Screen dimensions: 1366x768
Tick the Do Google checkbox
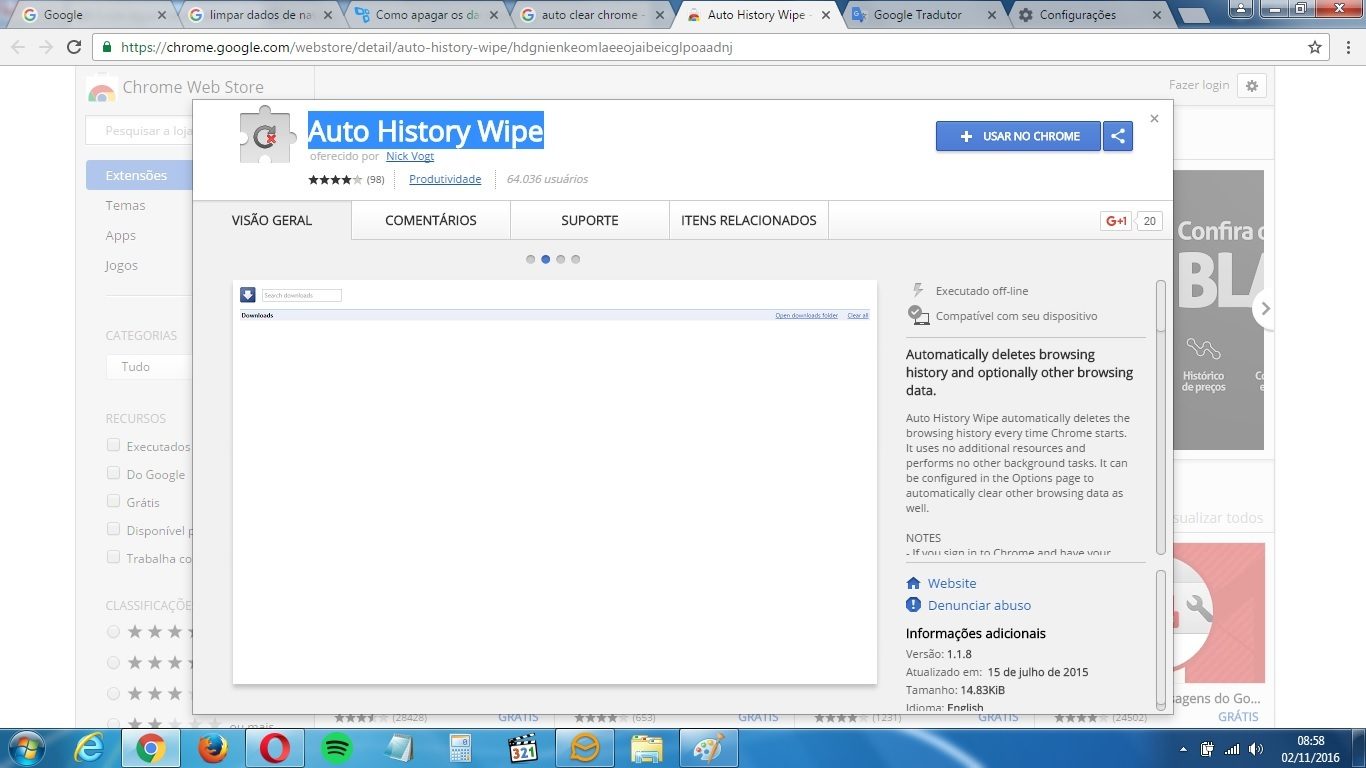(113, 474)
